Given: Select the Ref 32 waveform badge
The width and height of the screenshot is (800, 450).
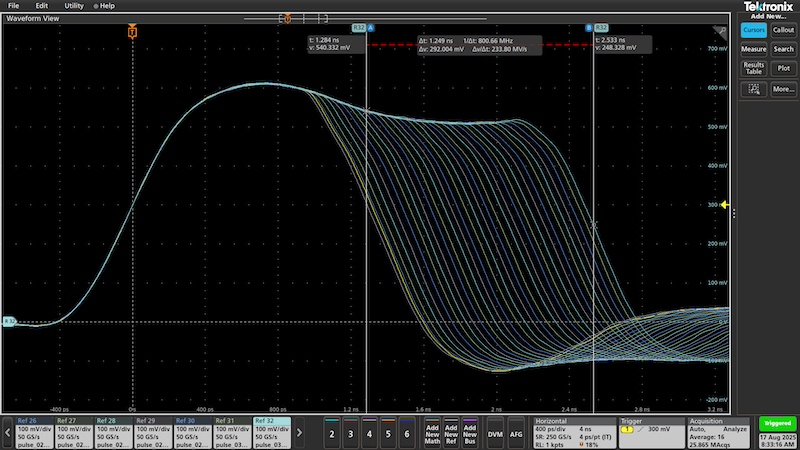Looking at the screenshot, I should [272, 433].
